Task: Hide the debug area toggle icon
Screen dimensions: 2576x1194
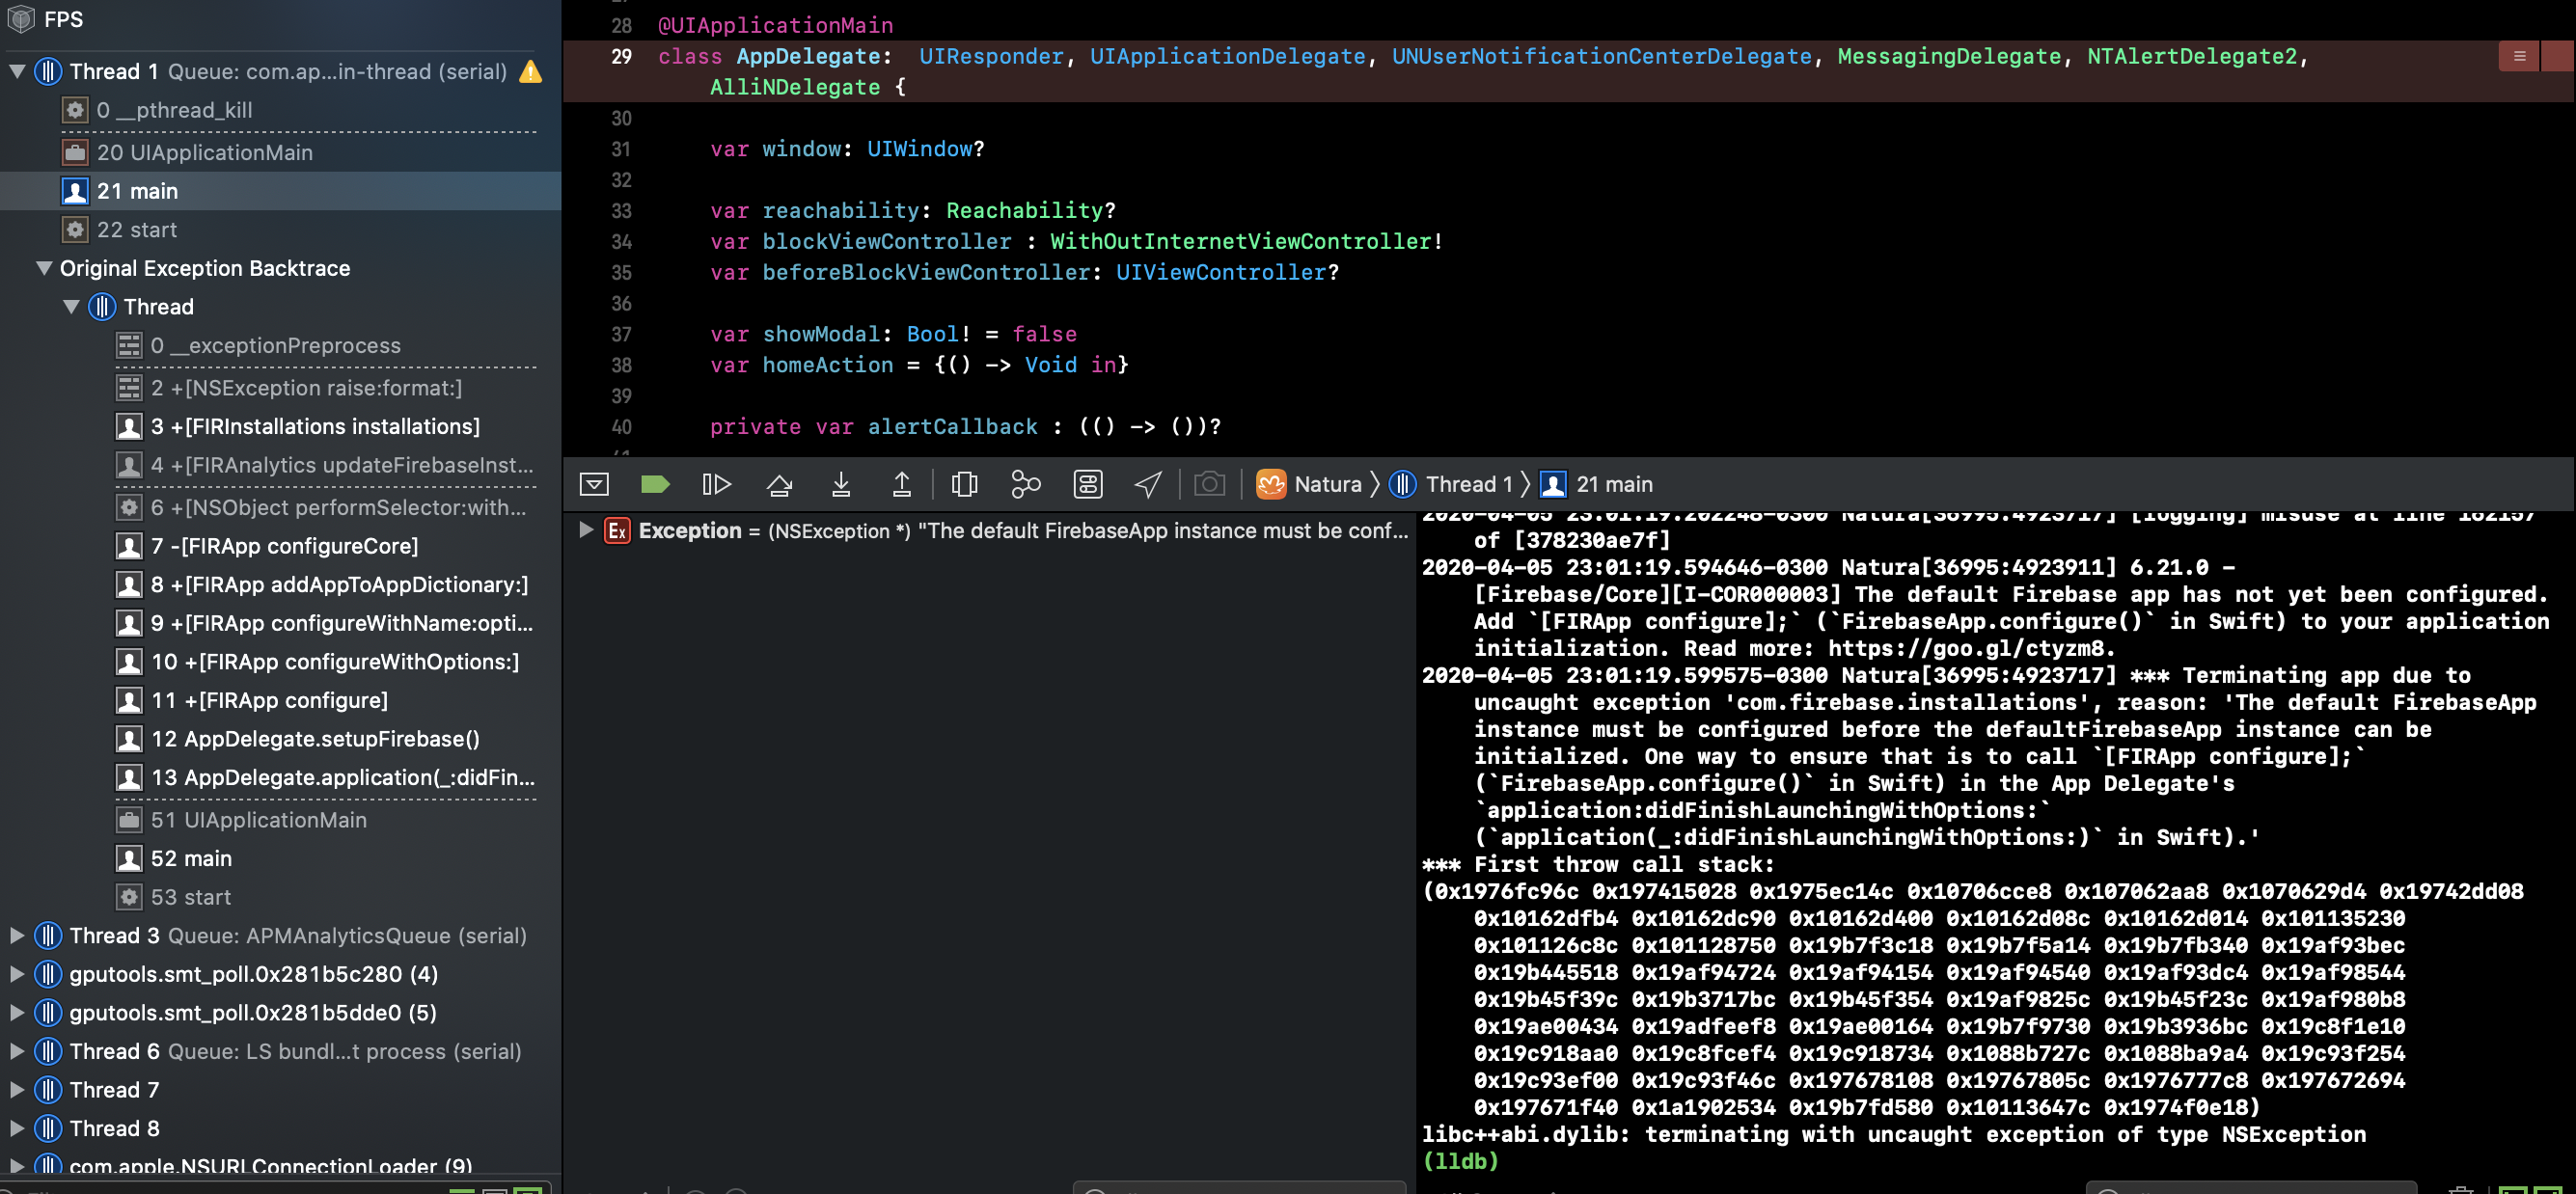Action: click(594, 485)
